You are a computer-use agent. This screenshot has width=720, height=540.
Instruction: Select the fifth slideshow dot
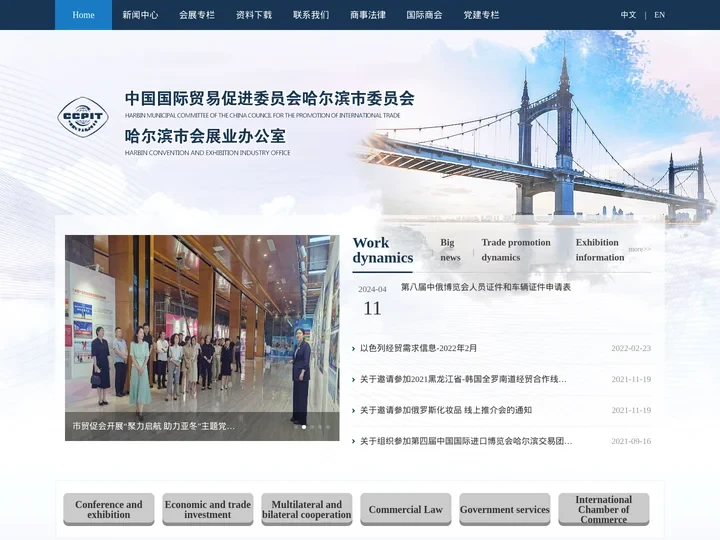click(328, 427)
